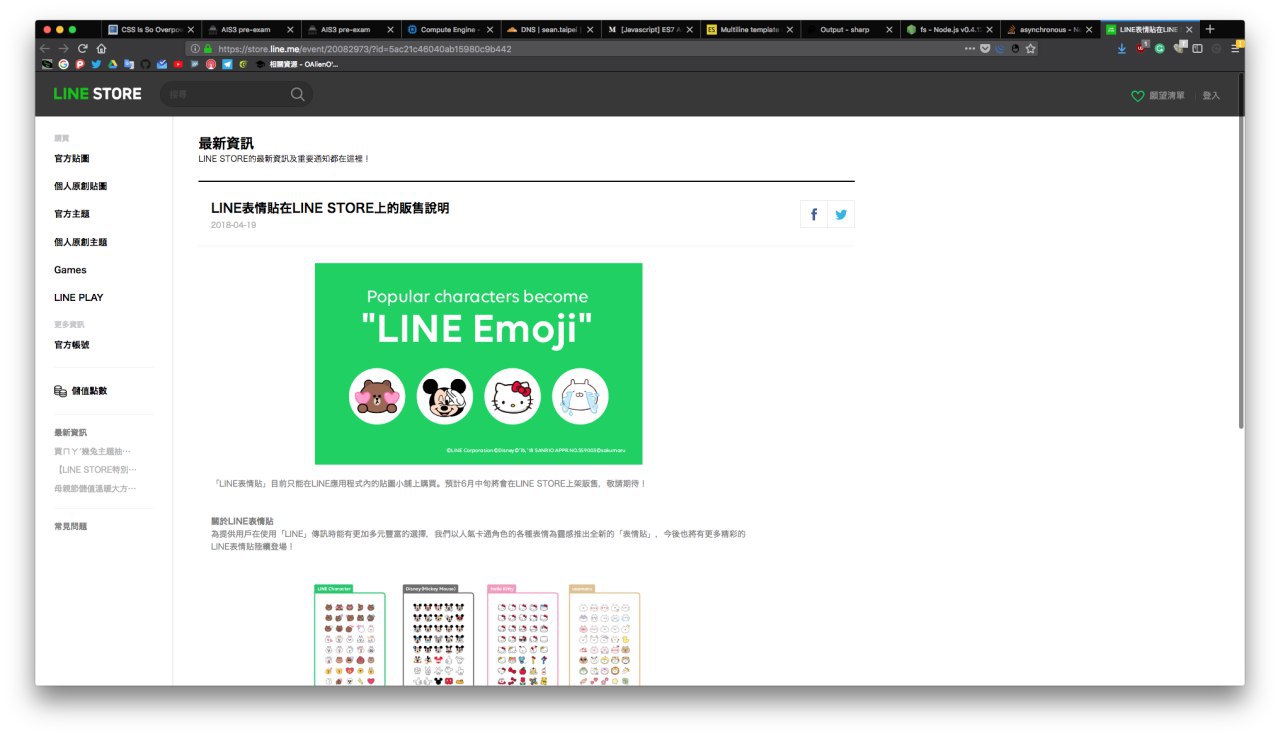Share article via Facebook icon
The image size is (1280, 736).
click(814, 215)
